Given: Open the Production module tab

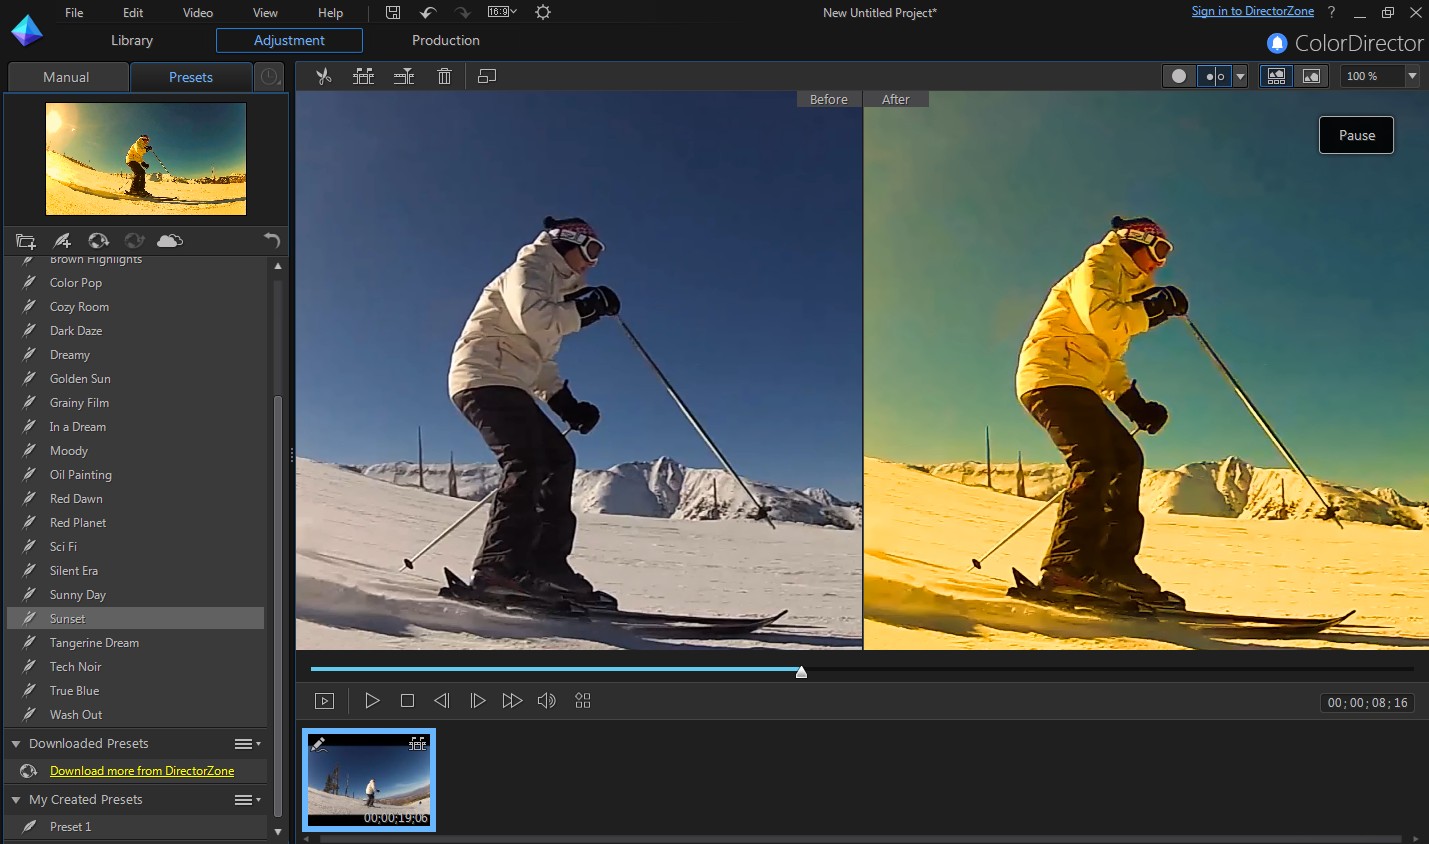Looking at the screenshot, I should 445,41.
